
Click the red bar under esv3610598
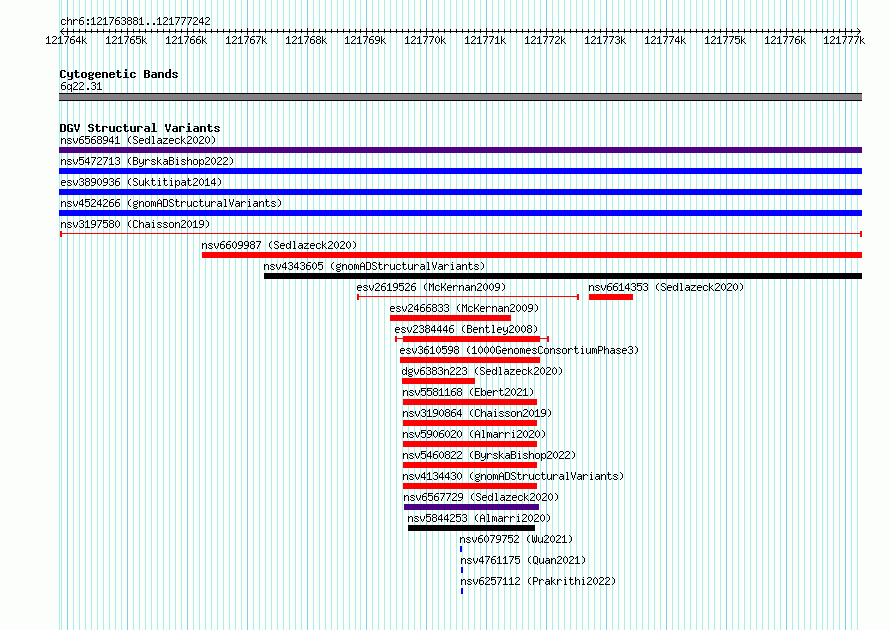(x=470, y=360)
